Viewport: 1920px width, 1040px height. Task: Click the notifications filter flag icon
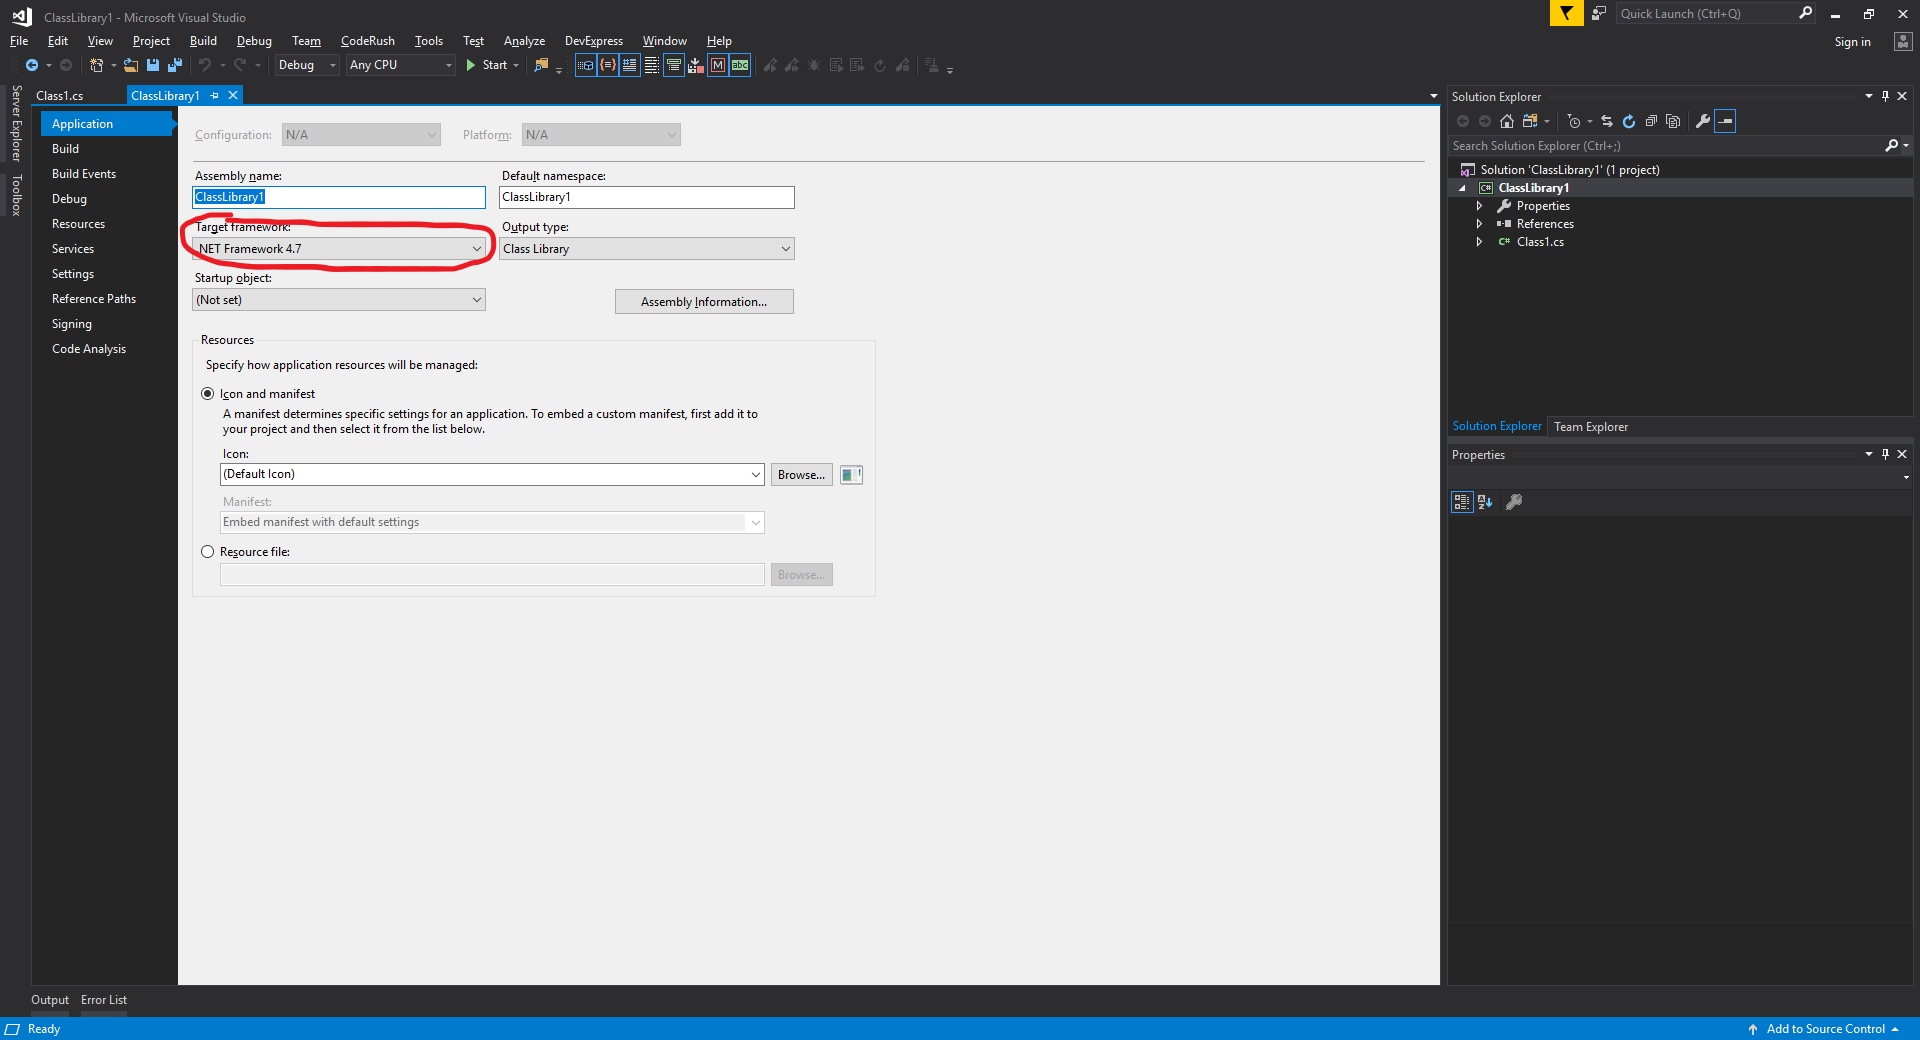(x=1566, y=13)
